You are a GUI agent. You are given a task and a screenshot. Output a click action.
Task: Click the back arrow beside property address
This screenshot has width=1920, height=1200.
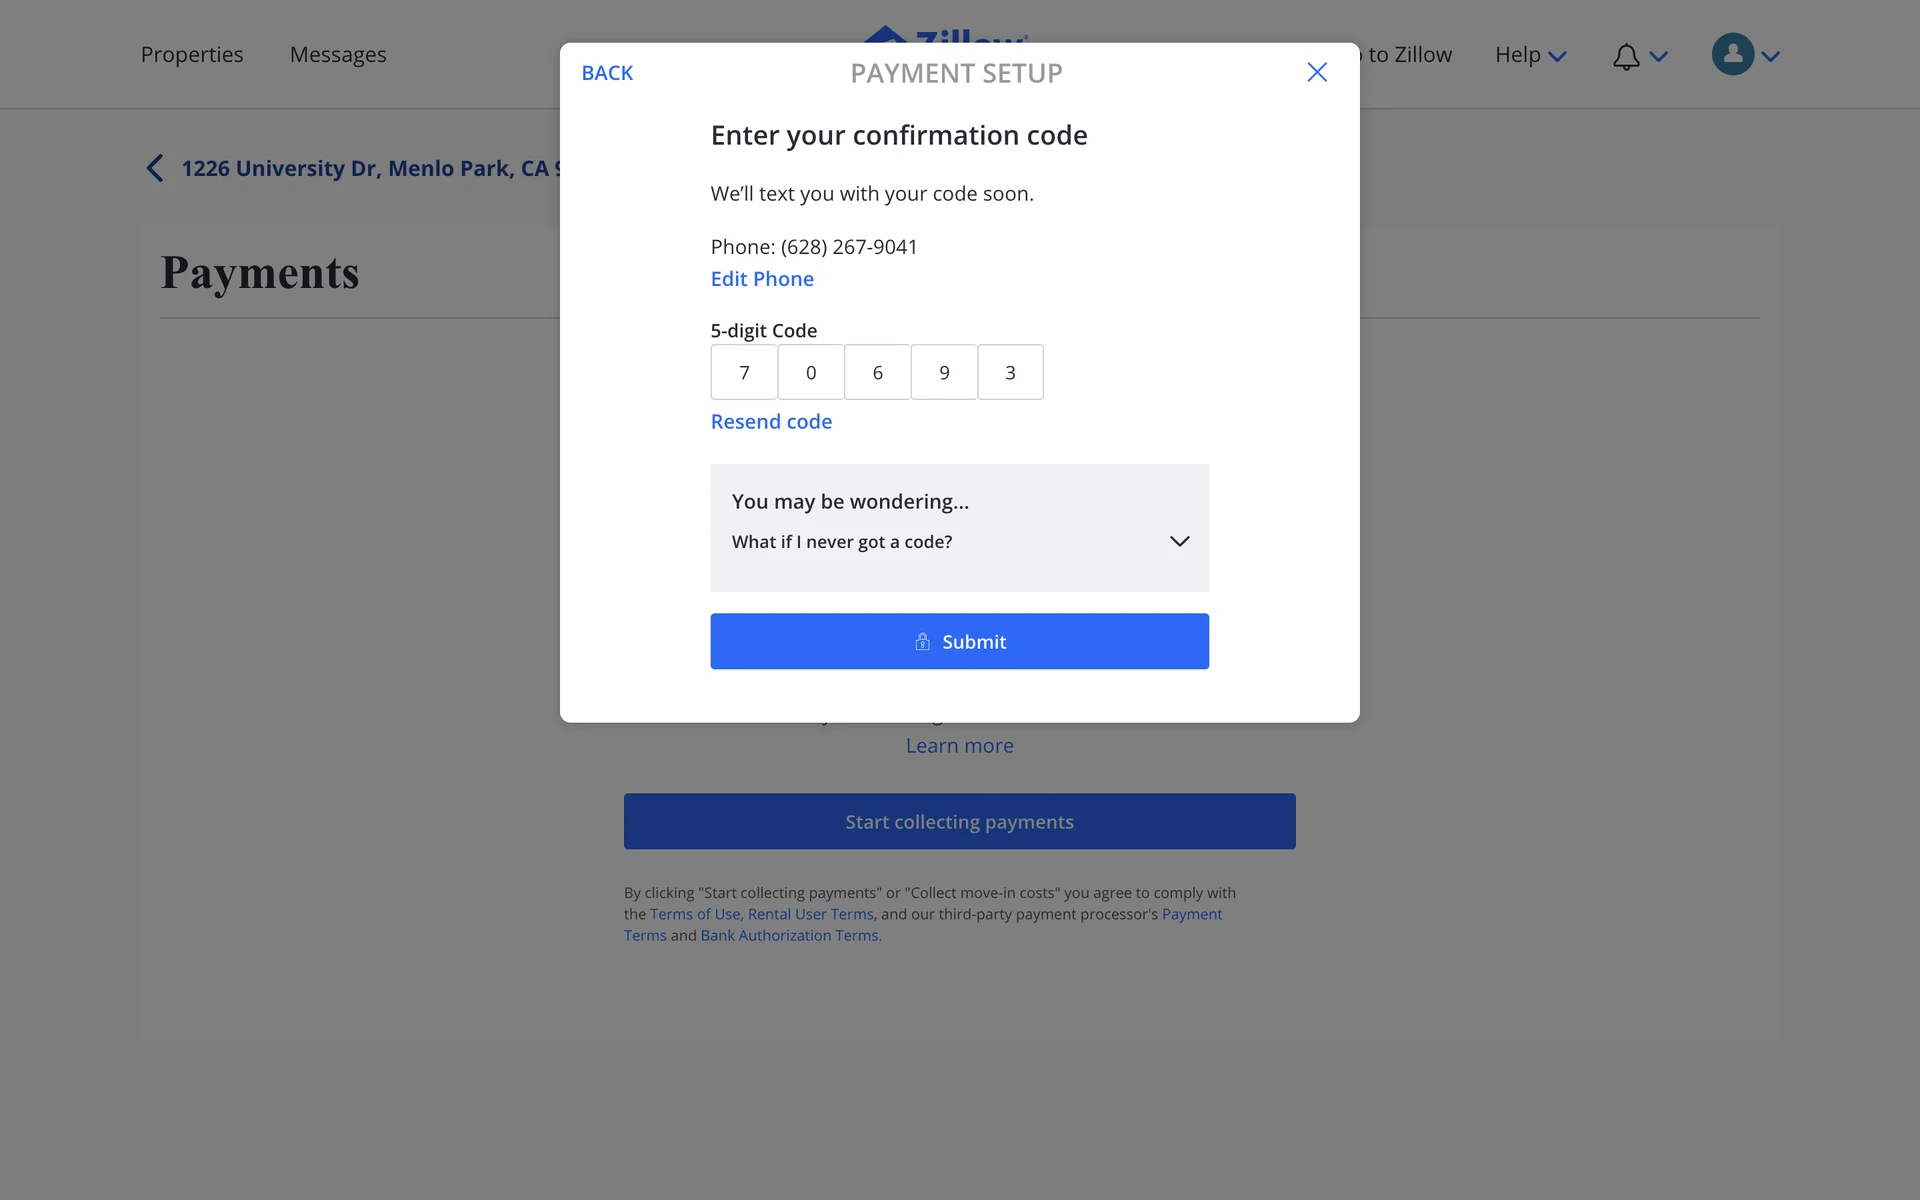coord(155,168)
